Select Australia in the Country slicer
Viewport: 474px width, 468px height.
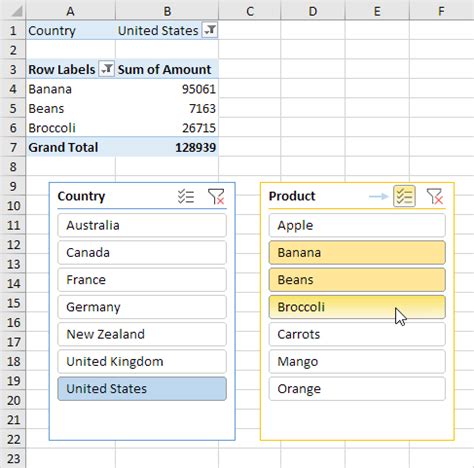(142, 225)
